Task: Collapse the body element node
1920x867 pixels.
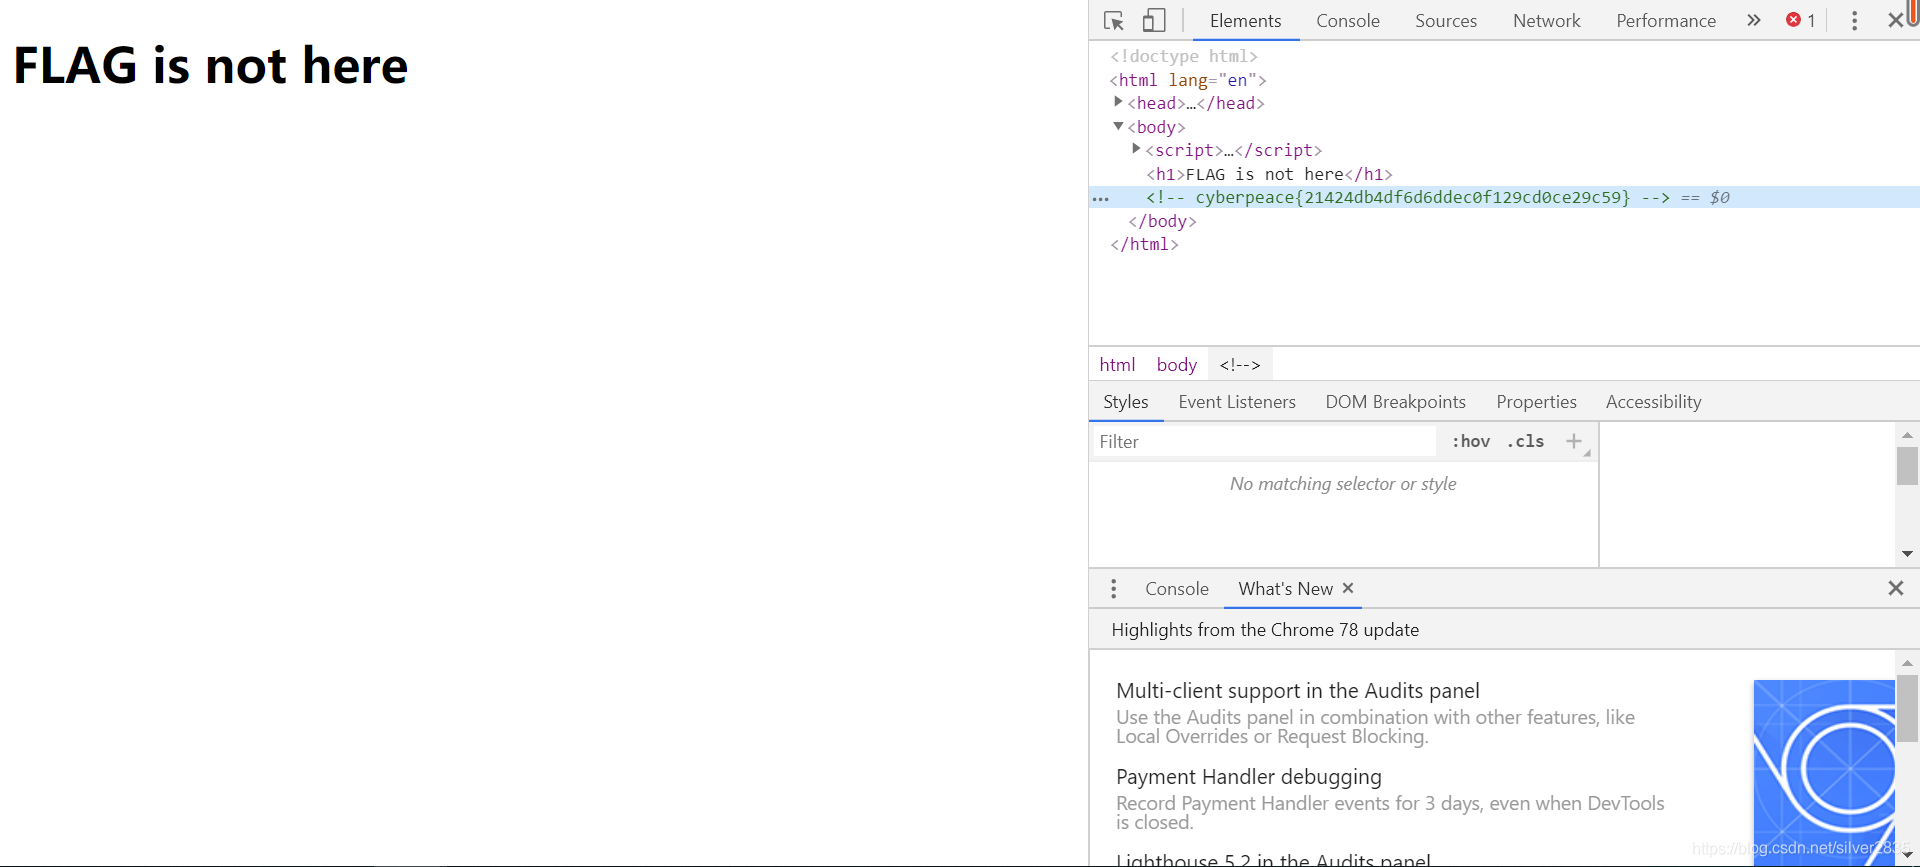Action: (1118, 126)
